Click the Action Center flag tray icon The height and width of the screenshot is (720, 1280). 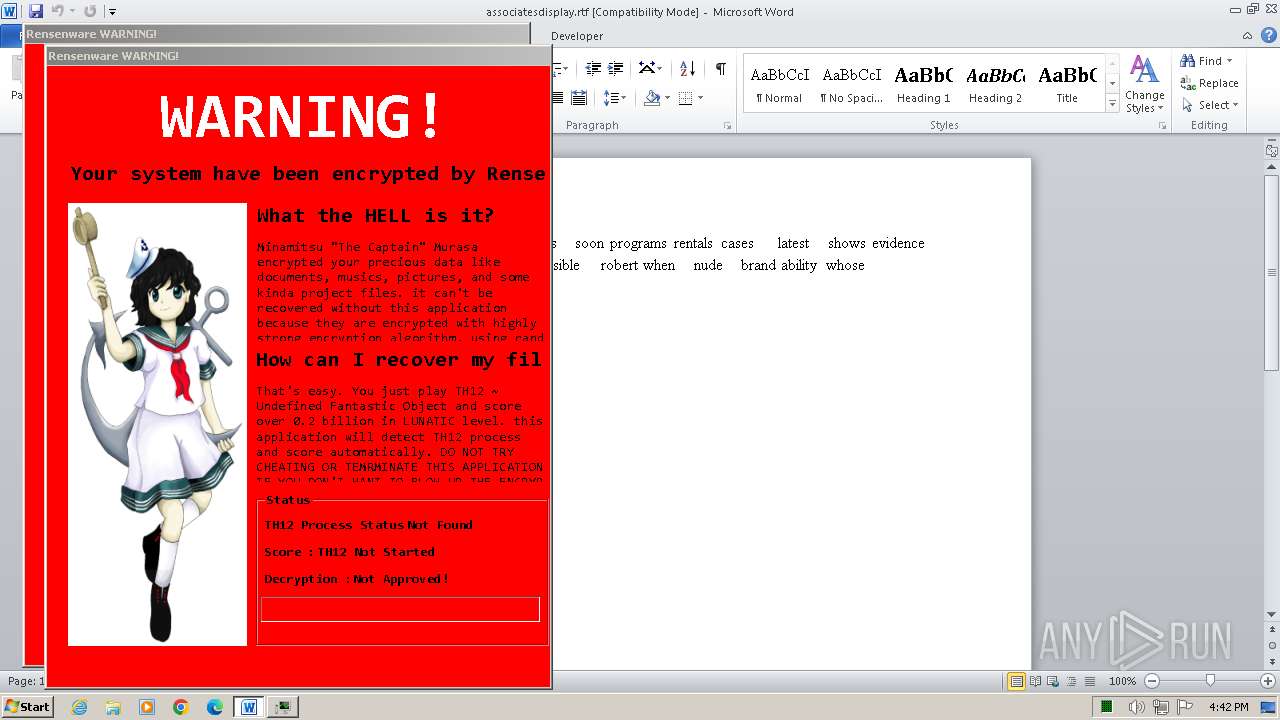1185,707
